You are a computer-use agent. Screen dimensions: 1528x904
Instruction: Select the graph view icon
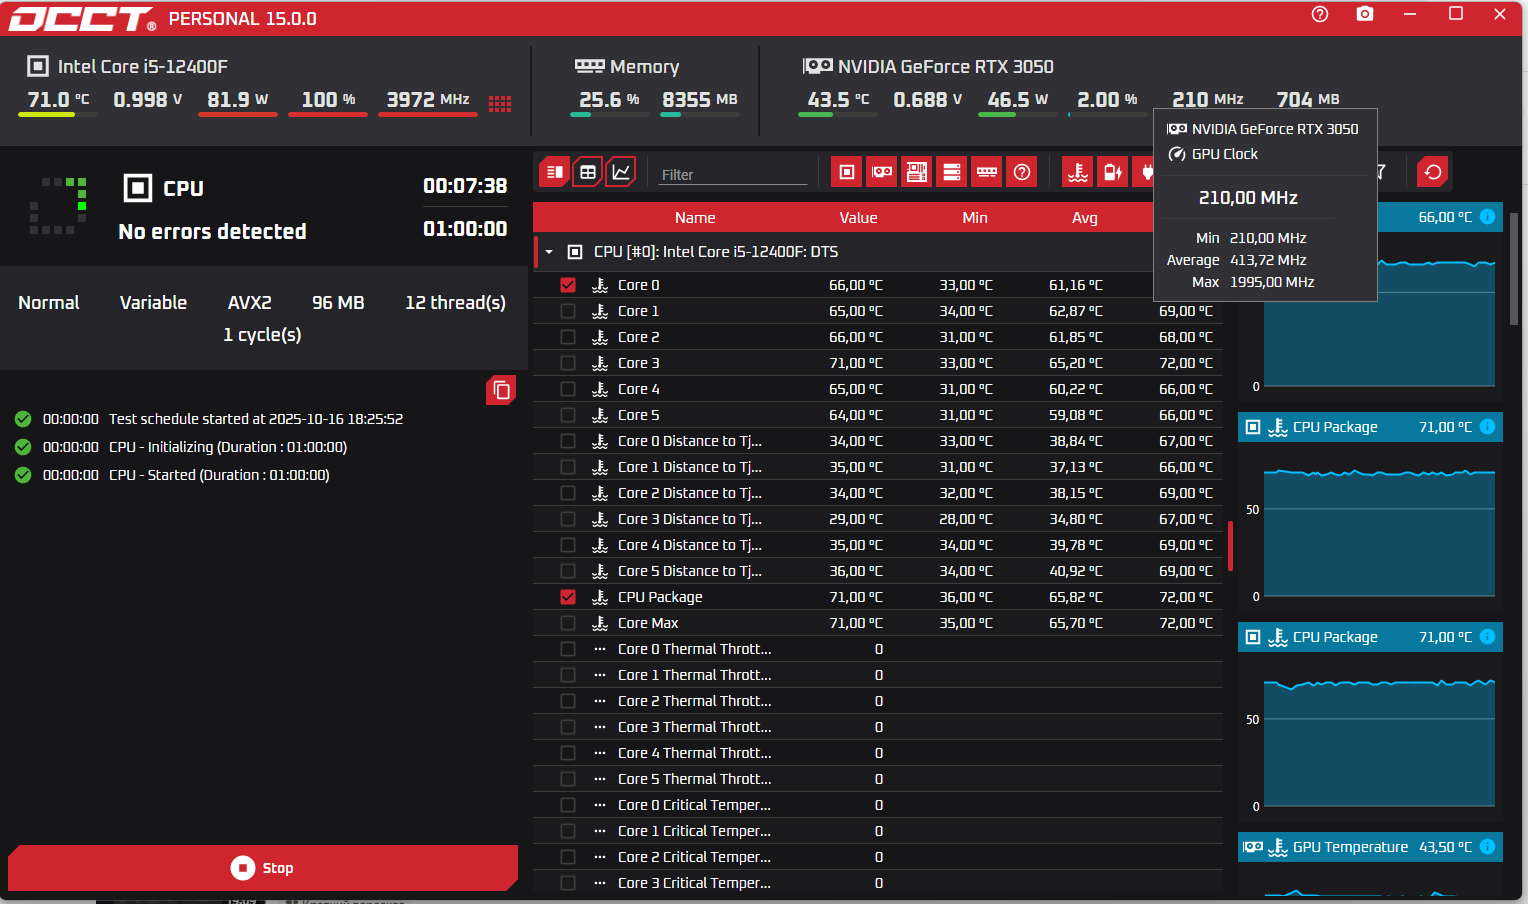621,172
